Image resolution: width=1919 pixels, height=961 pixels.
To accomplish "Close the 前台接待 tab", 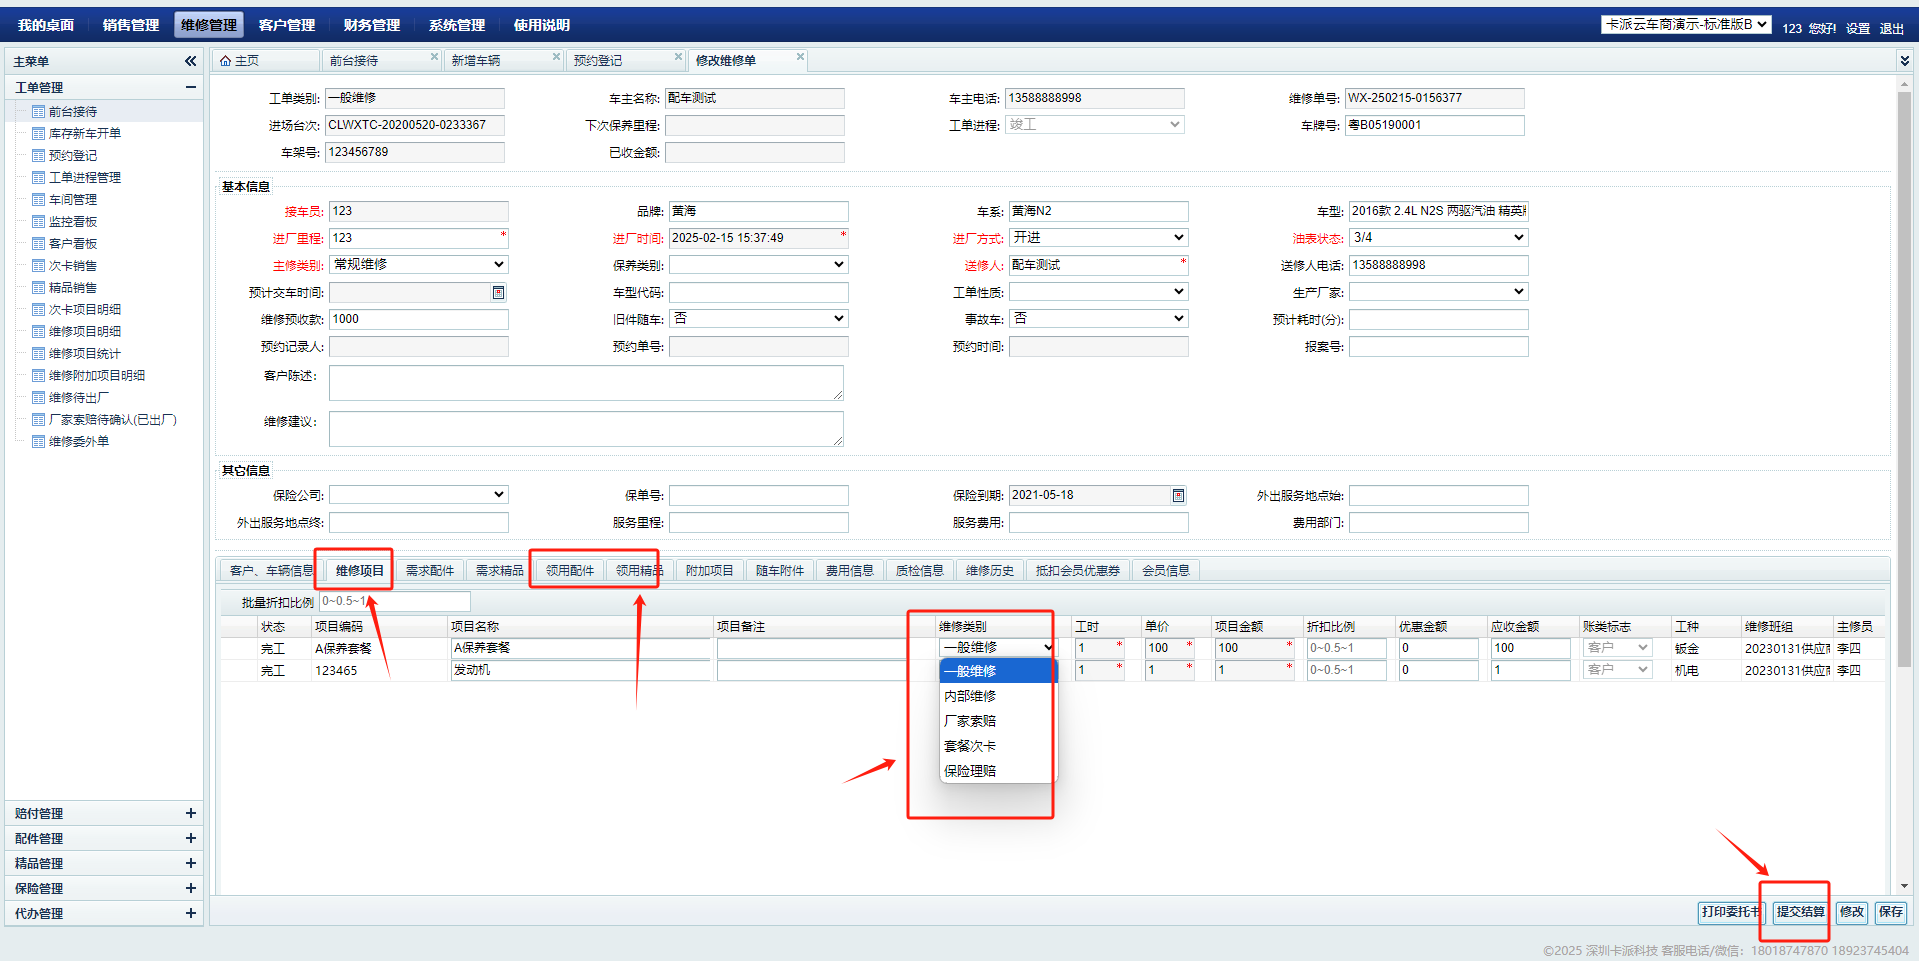I will tap(434, 57).
